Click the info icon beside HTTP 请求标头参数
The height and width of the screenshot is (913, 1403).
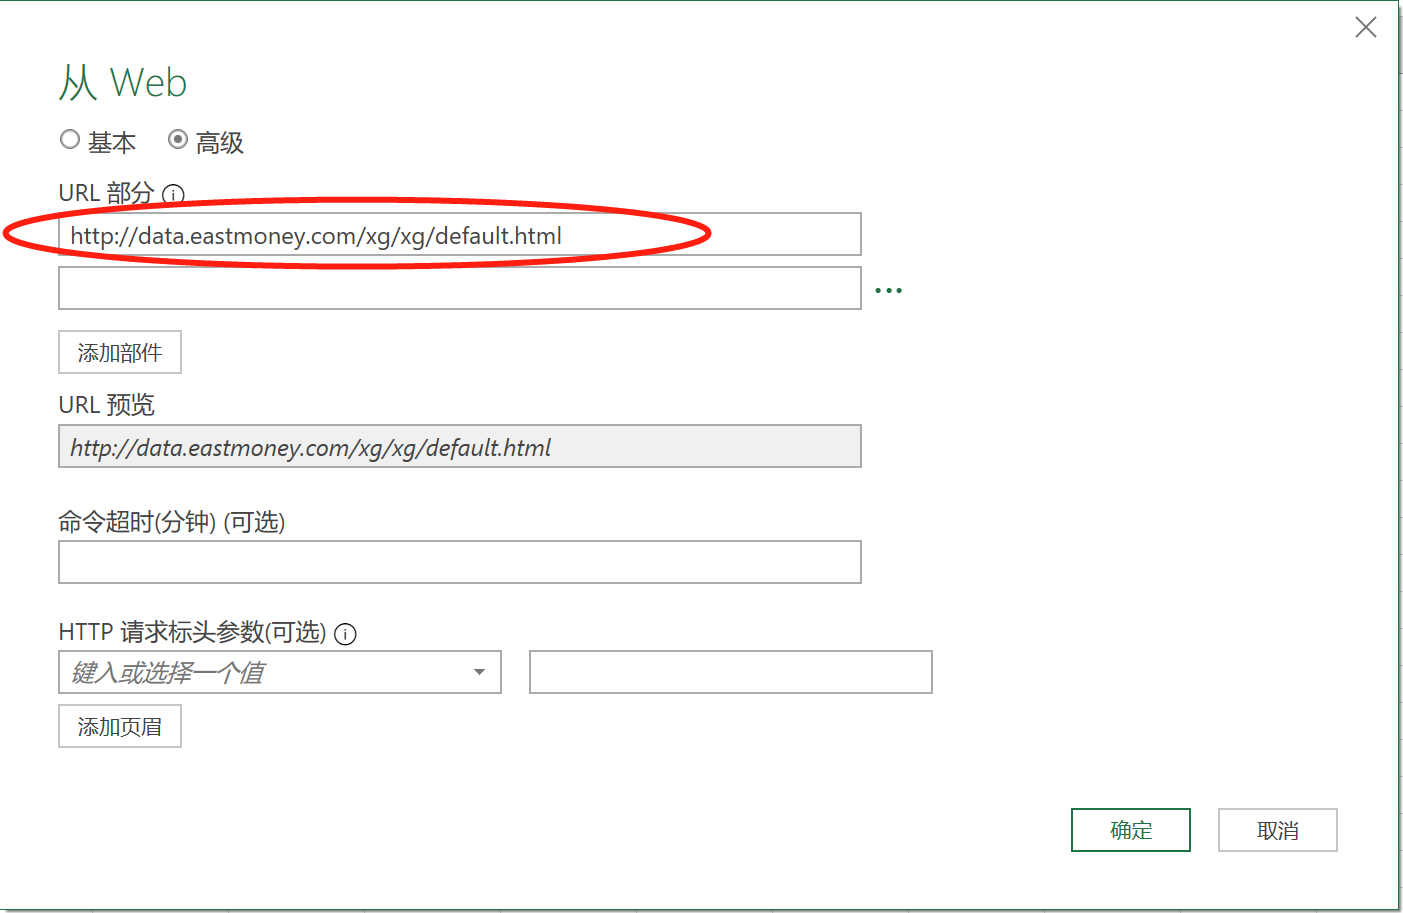pyautogui.click(x=345, y=634)
